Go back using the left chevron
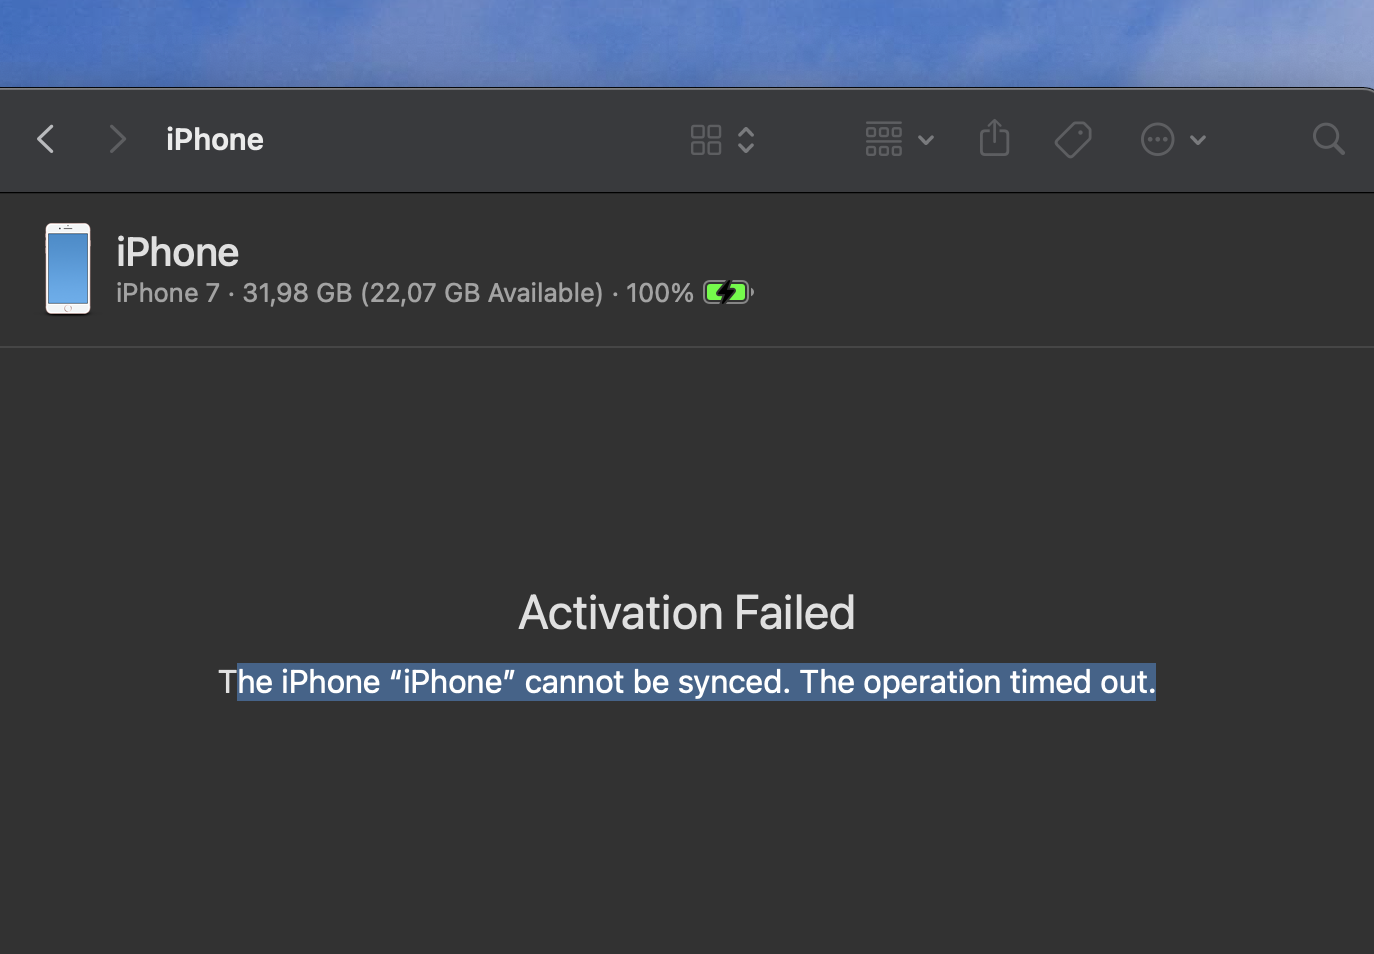The width and height of the screenshot is (1374, 954). click(x=46, y=139)
